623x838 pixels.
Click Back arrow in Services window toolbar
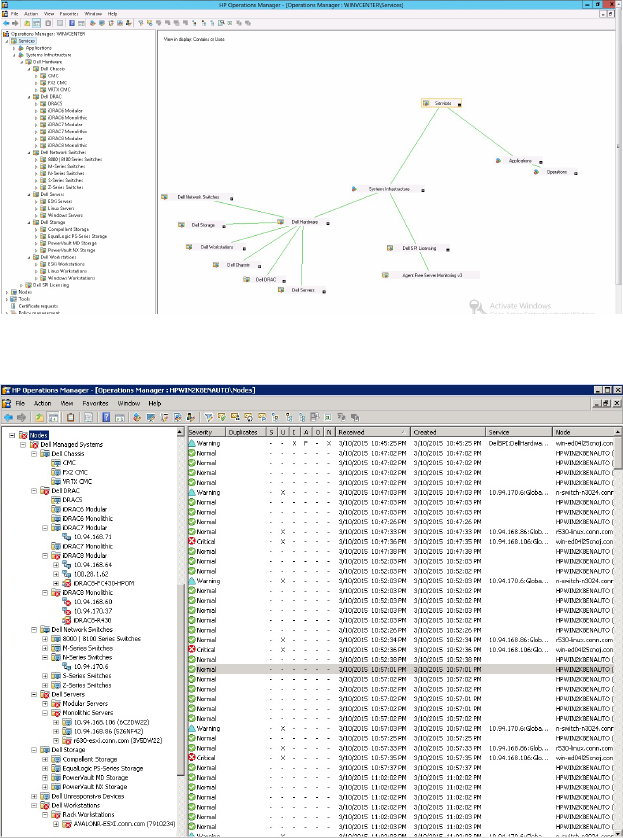(6, 23)
